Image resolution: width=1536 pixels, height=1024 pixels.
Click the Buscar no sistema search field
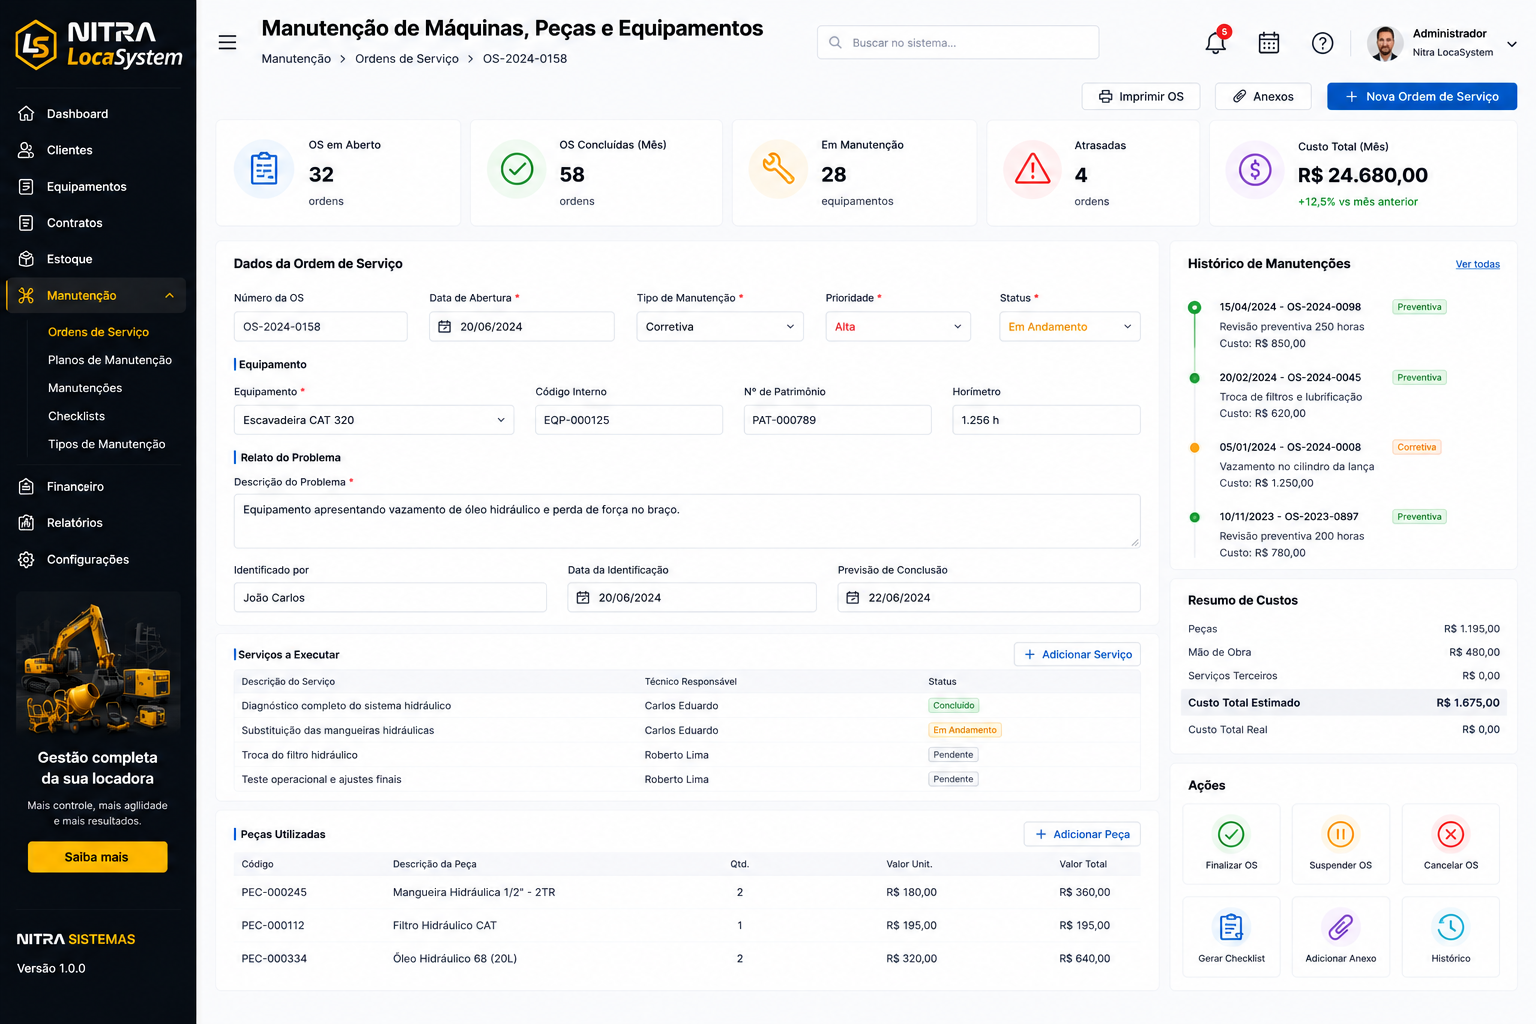pyautogui.click(x=958, y=42)
